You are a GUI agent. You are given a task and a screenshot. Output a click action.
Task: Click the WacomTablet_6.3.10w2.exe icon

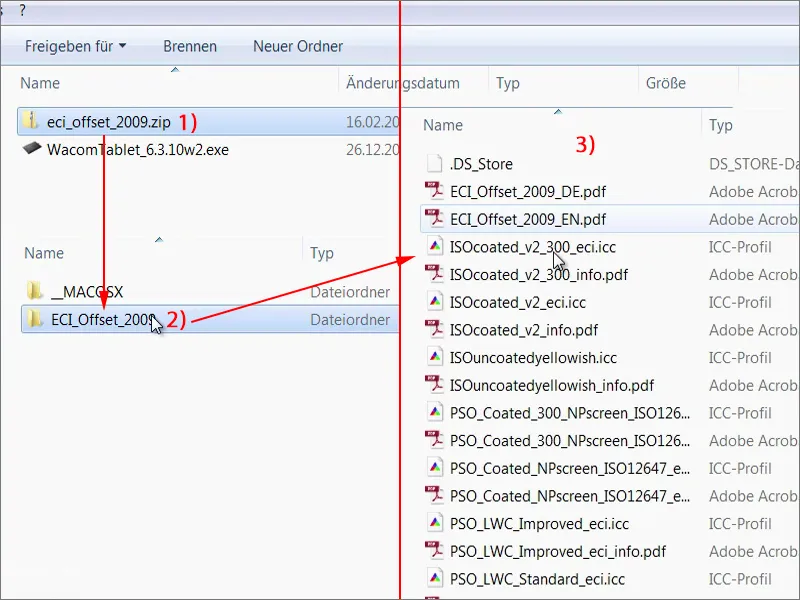(x=32, y=148)
